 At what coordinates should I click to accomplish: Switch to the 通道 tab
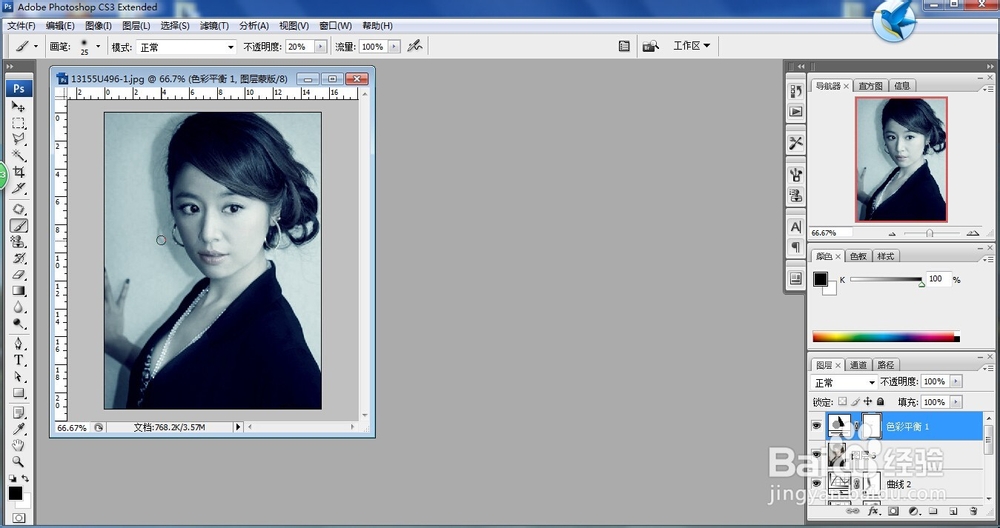(858, 365)
